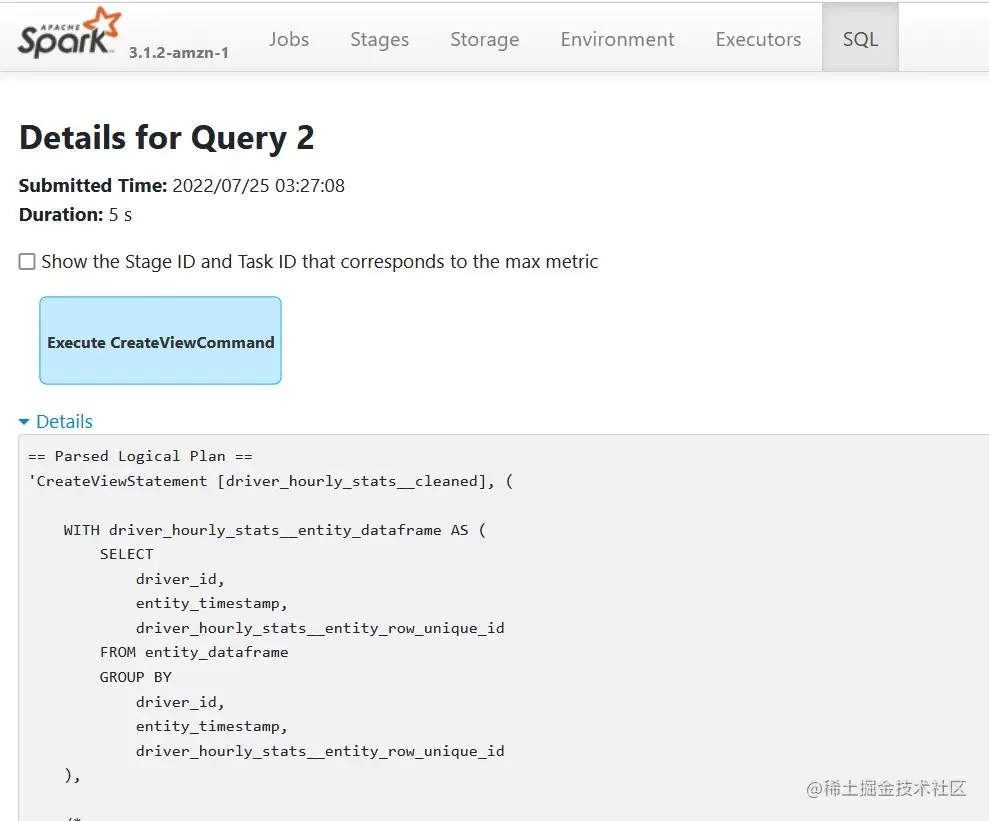This screenshot has width=989, height=821.
Task: Click the Submitted Time value
Action: coord(258,186)
